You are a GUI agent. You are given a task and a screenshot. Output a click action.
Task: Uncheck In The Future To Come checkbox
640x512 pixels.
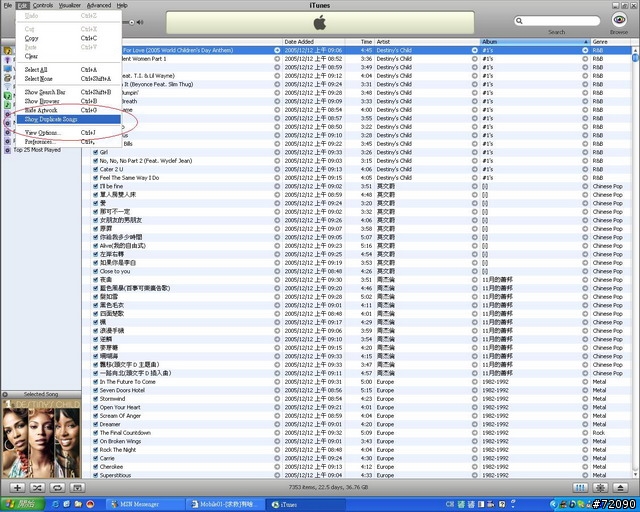tap(96, 382)
